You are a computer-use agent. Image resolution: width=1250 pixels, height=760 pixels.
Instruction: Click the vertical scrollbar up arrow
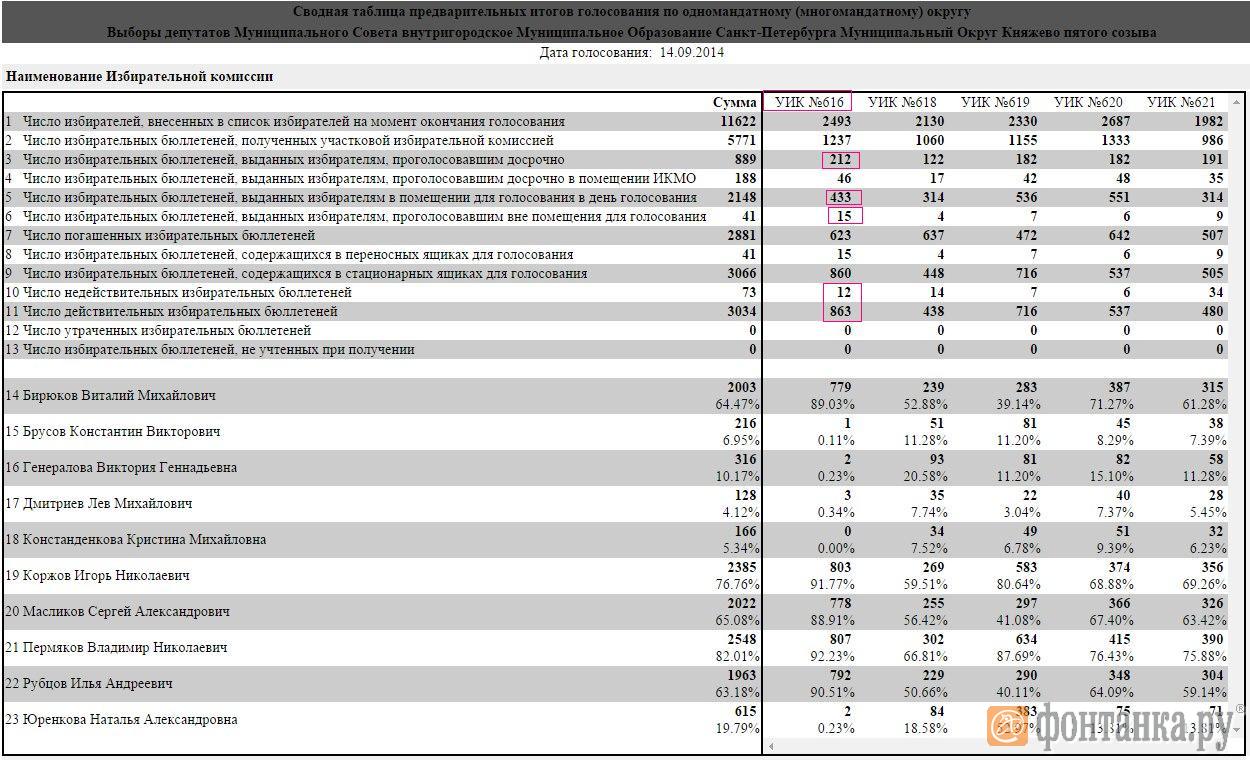(1237, 102)
